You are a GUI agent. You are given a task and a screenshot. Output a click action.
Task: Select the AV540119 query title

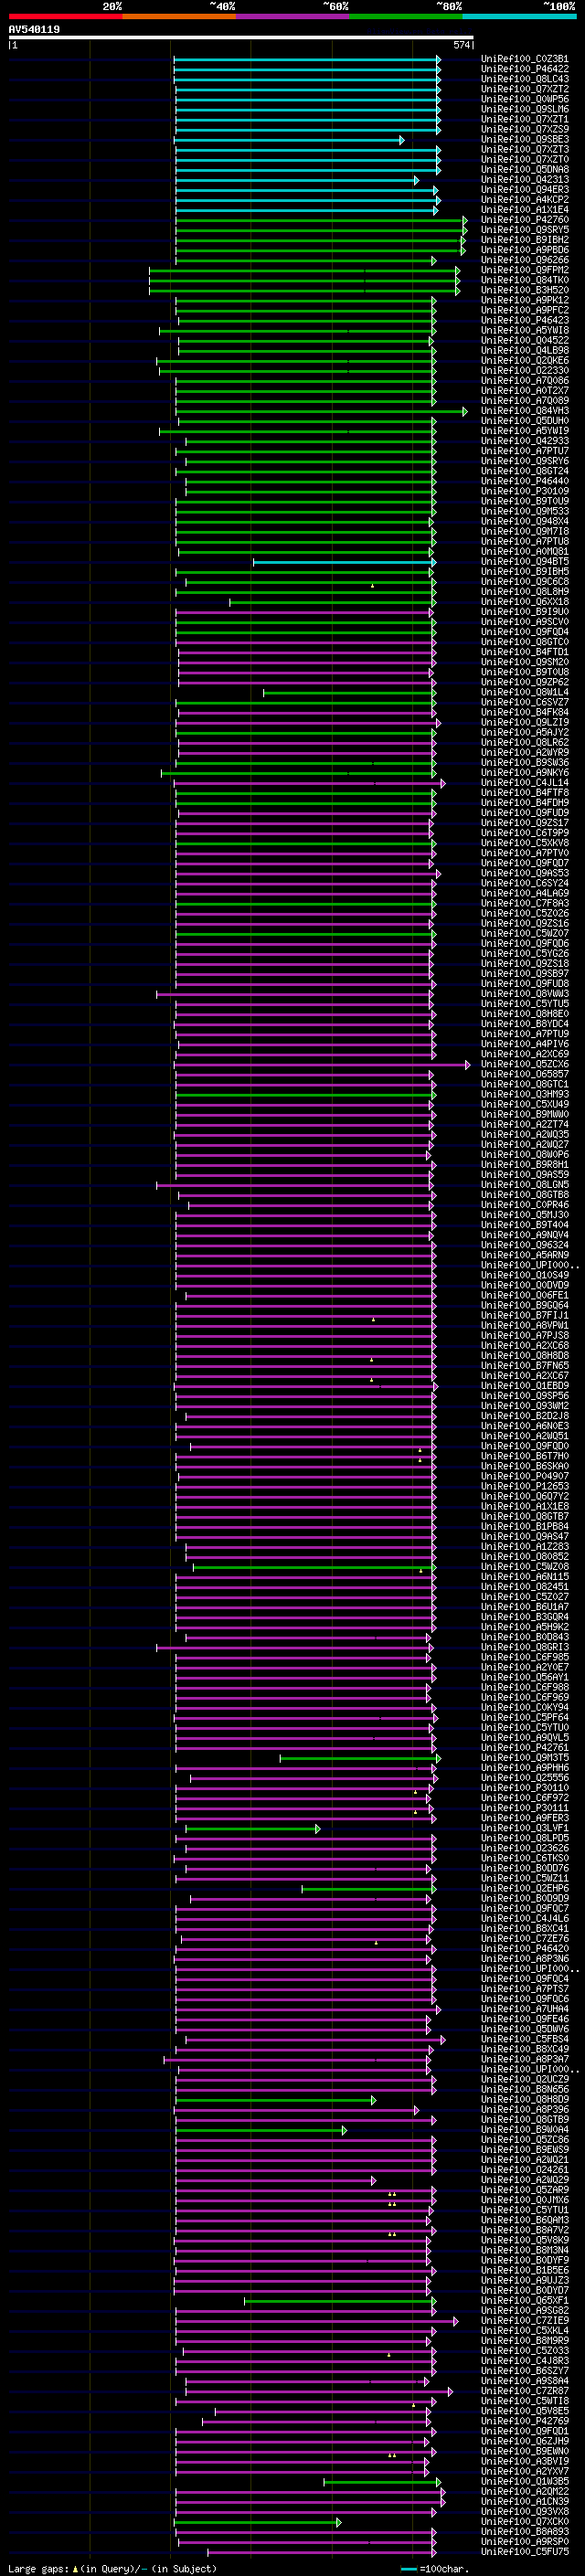pyautogui.click(x=34, y=29)
